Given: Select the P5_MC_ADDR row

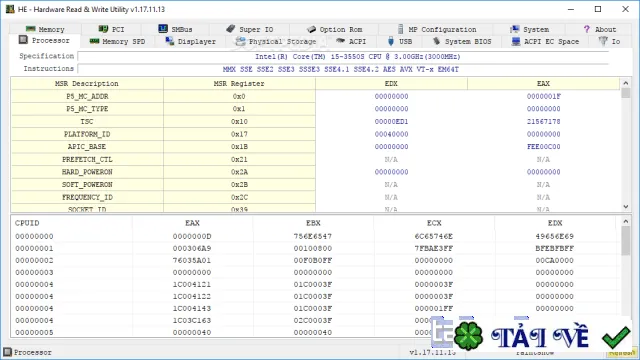Looking at the screenshot, I should pyautogui.click(x=315, y=96).
